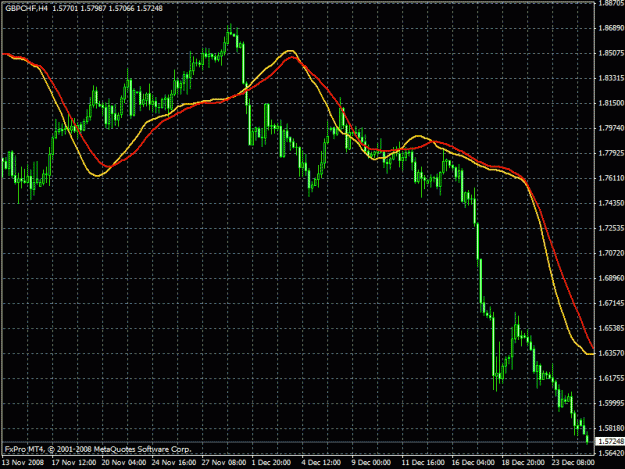625x469 pixels.
Task: Click the 17 Nov 12:00 date label
Action: pos(74,463)
